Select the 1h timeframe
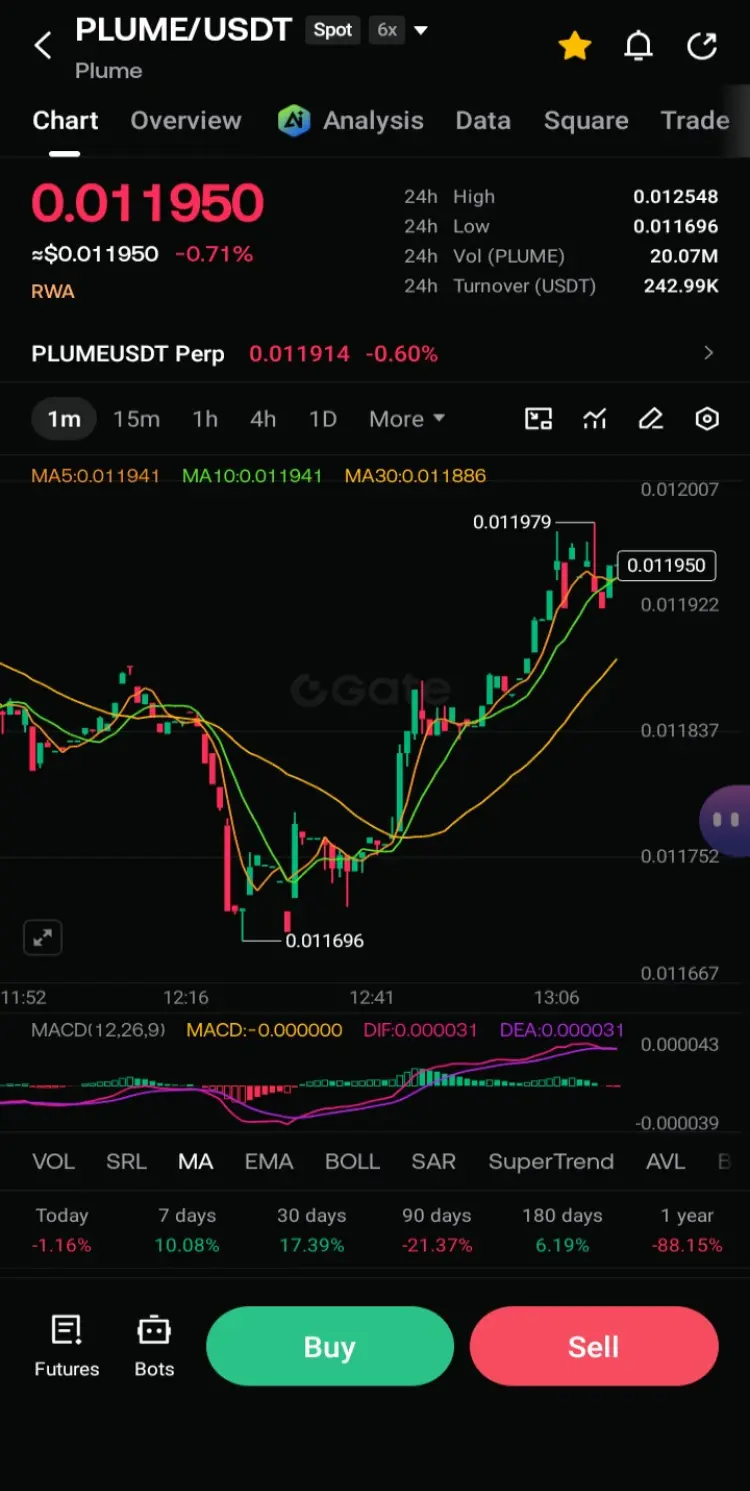 [x=205, y=419]
